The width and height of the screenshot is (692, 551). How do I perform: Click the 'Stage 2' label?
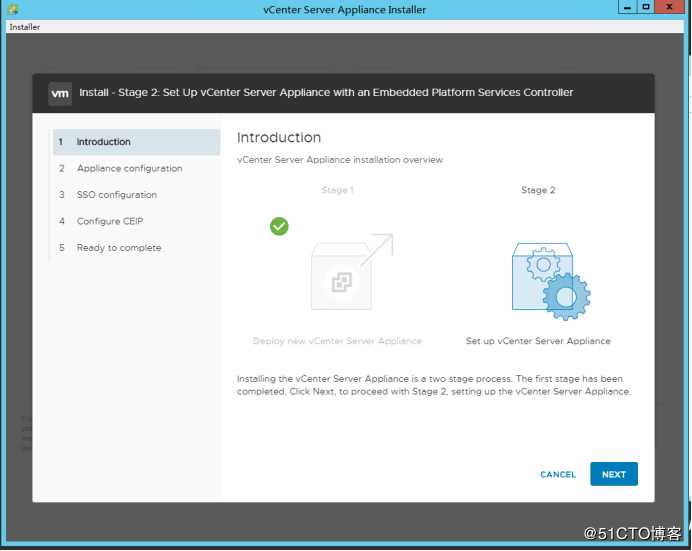coord(538,190)
